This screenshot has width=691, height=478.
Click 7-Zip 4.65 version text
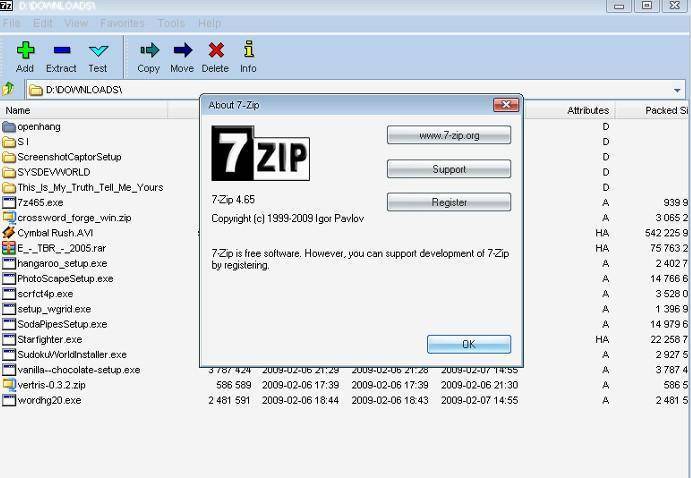point(233,200)
